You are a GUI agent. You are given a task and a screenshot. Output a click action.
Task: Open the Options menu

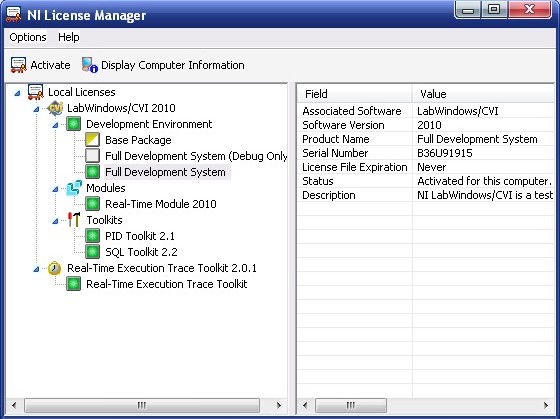click(28, 37)
